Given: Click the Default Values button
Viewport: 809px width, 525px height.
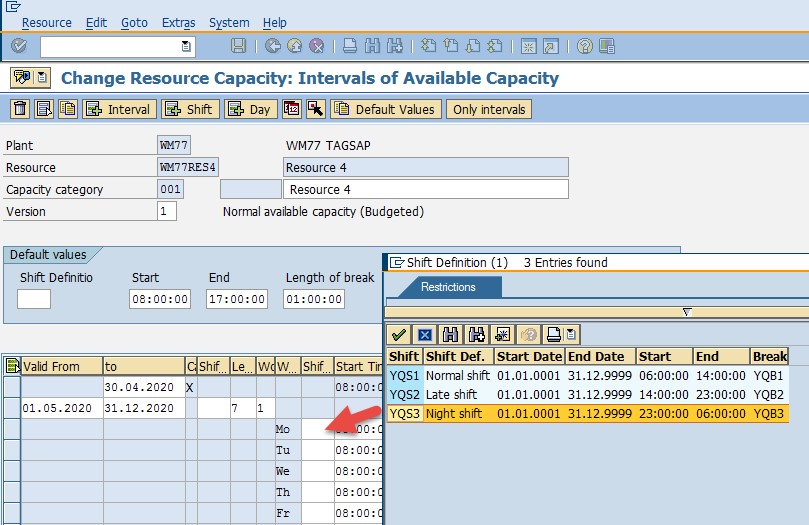Looking at the screenshot, I should click(386, 109).
